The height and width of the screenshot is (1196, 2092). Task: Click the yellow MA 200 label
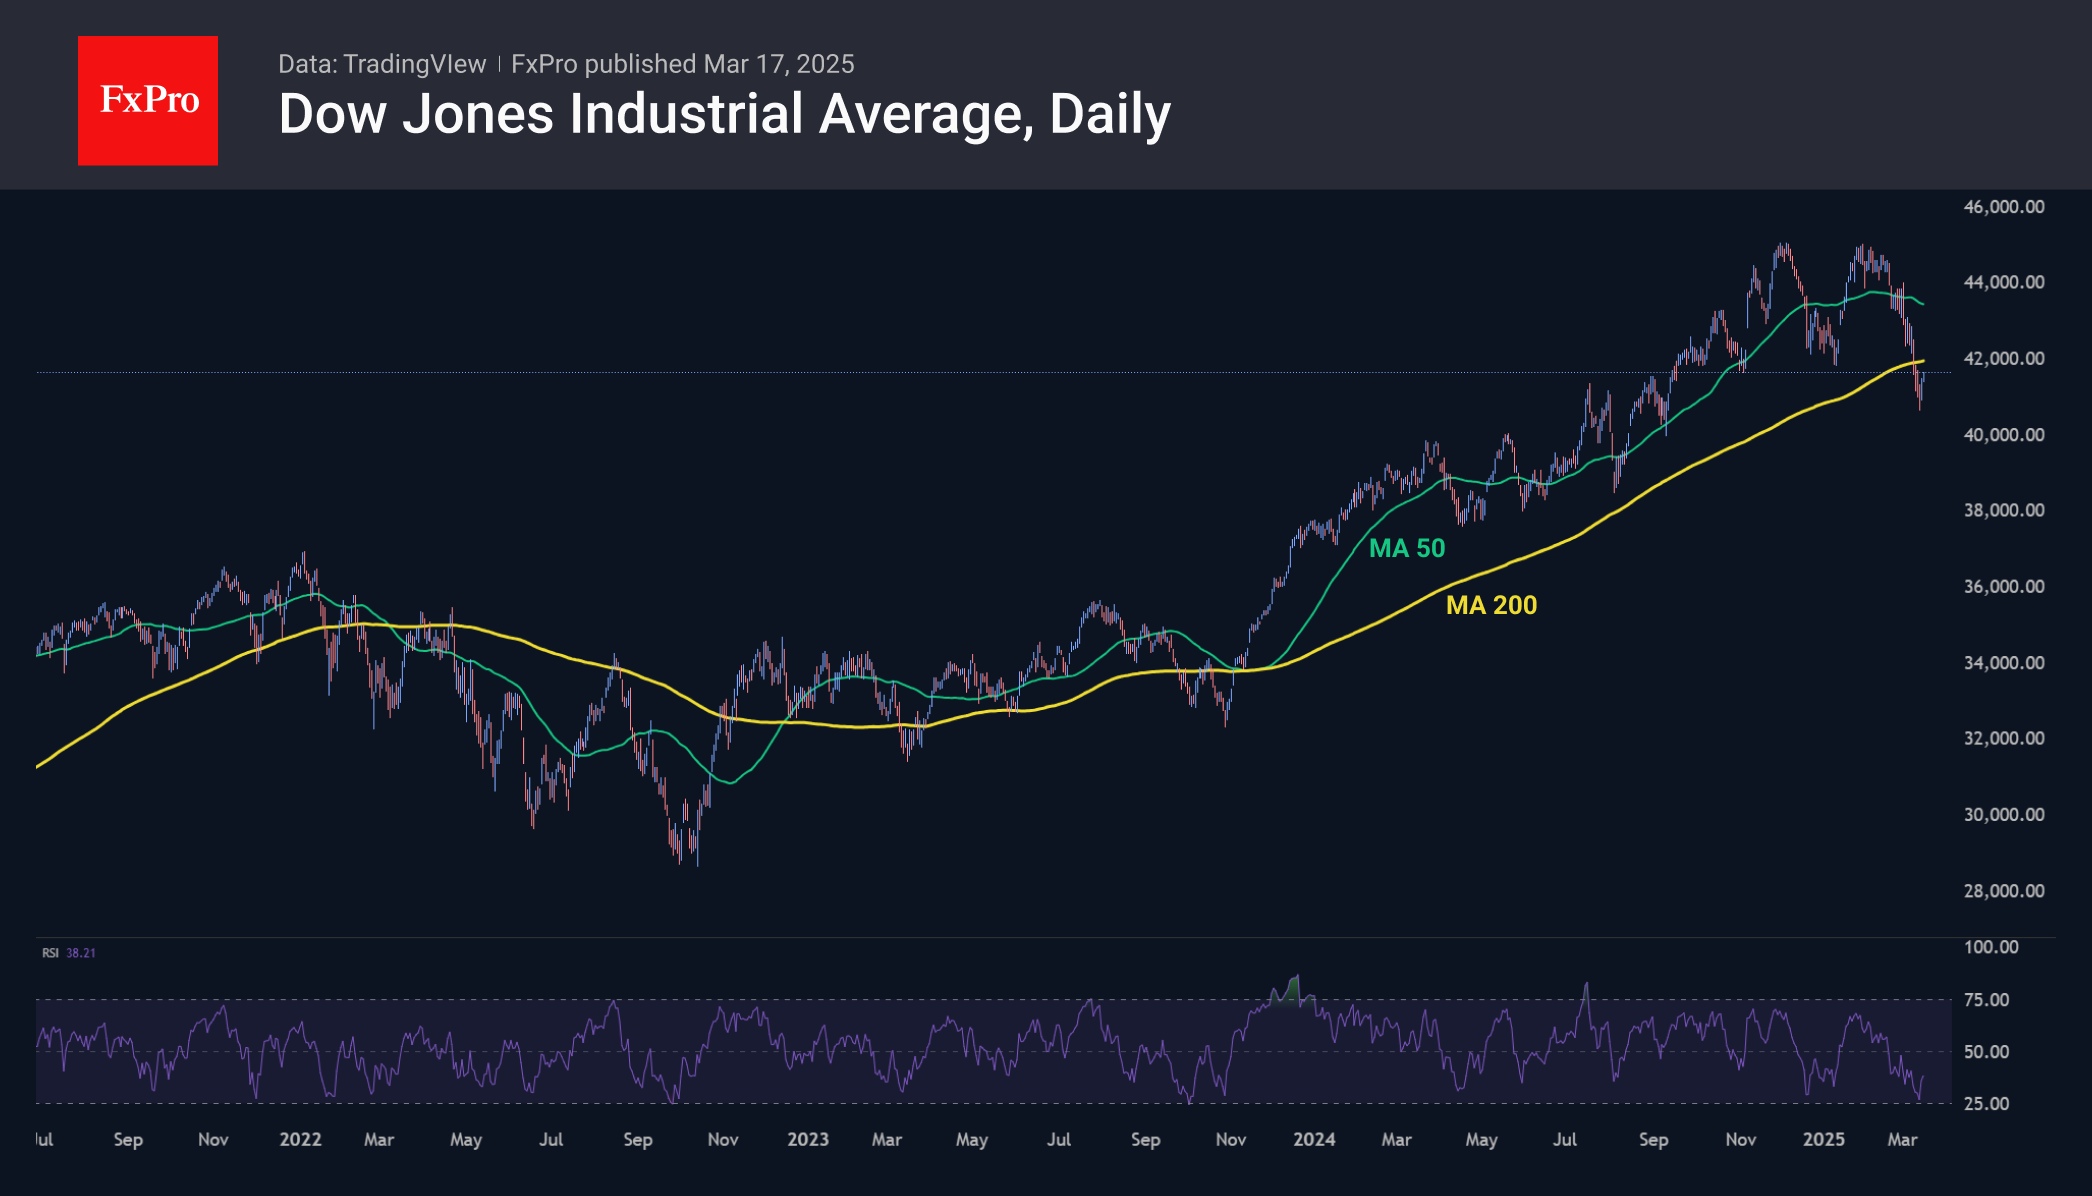coord(1492,605)
